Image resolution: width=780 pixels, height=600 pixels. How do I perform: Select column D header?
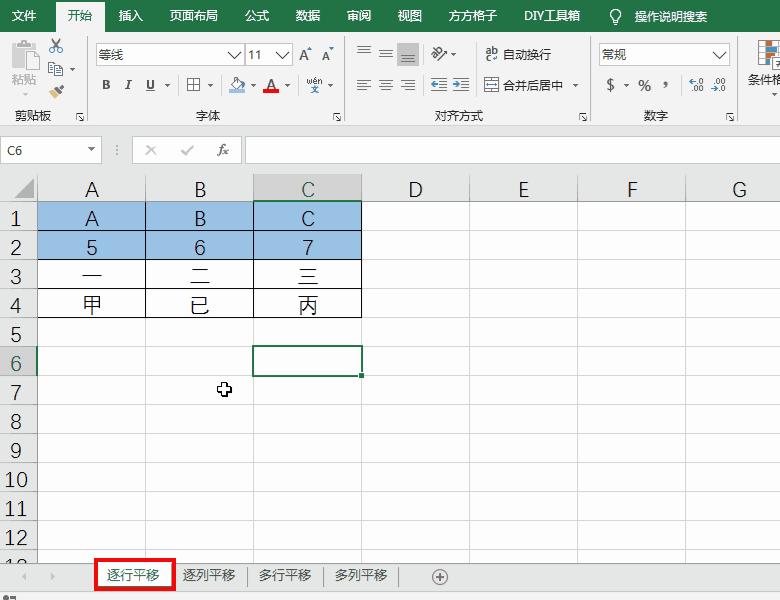coord(415,189)
